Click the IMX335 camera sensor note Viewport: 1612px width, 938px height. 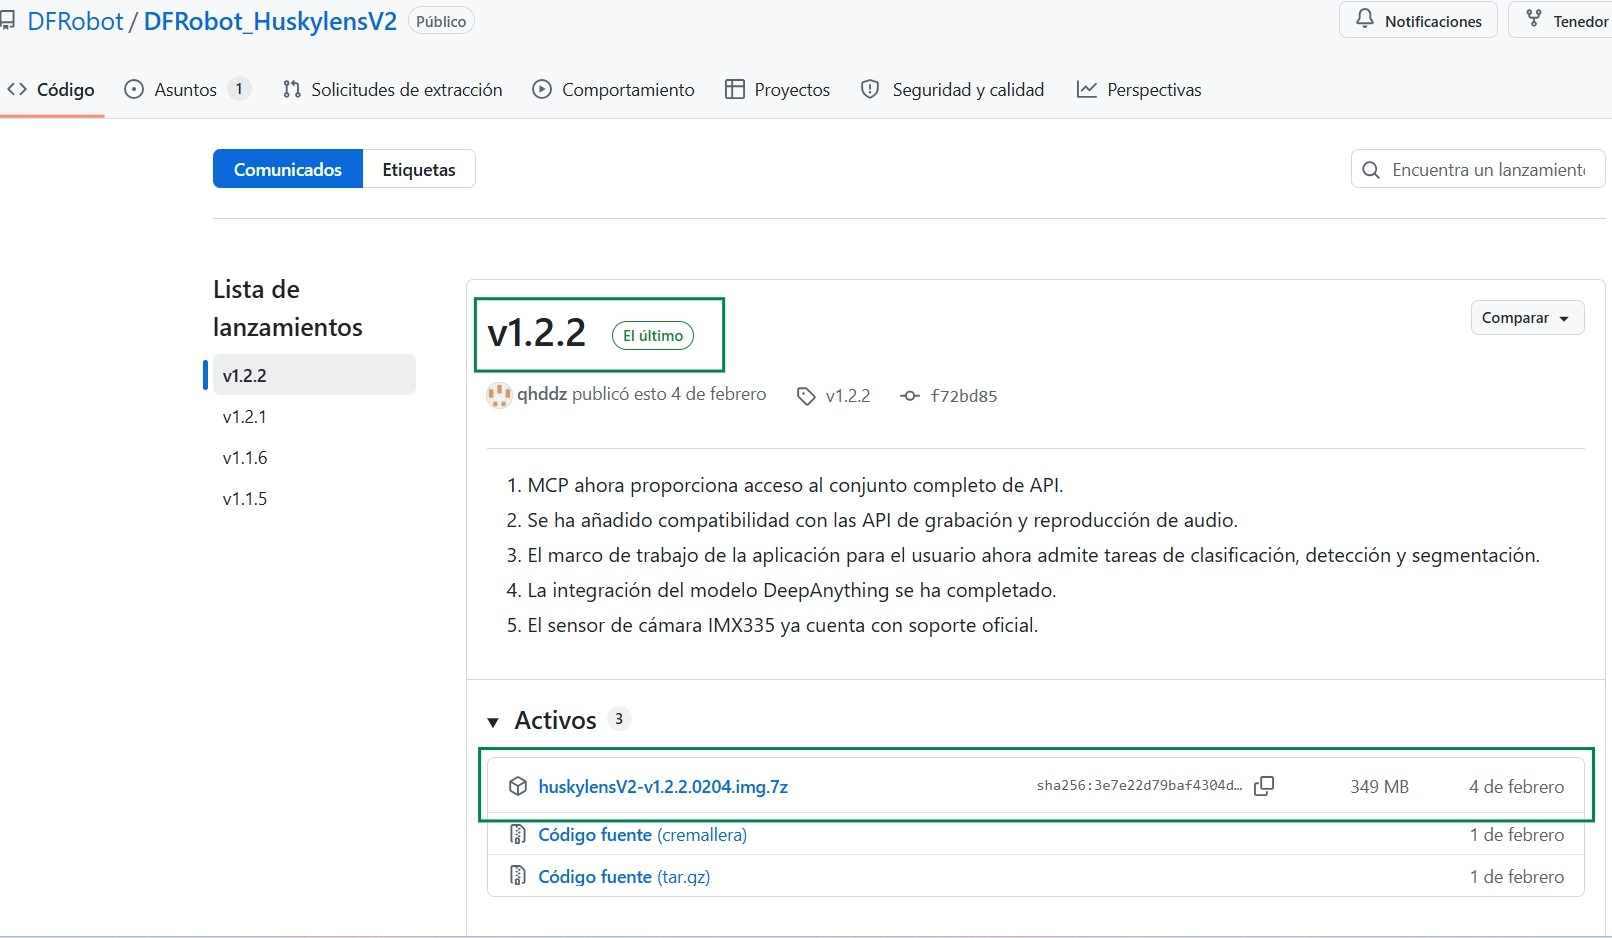[783, 625]
